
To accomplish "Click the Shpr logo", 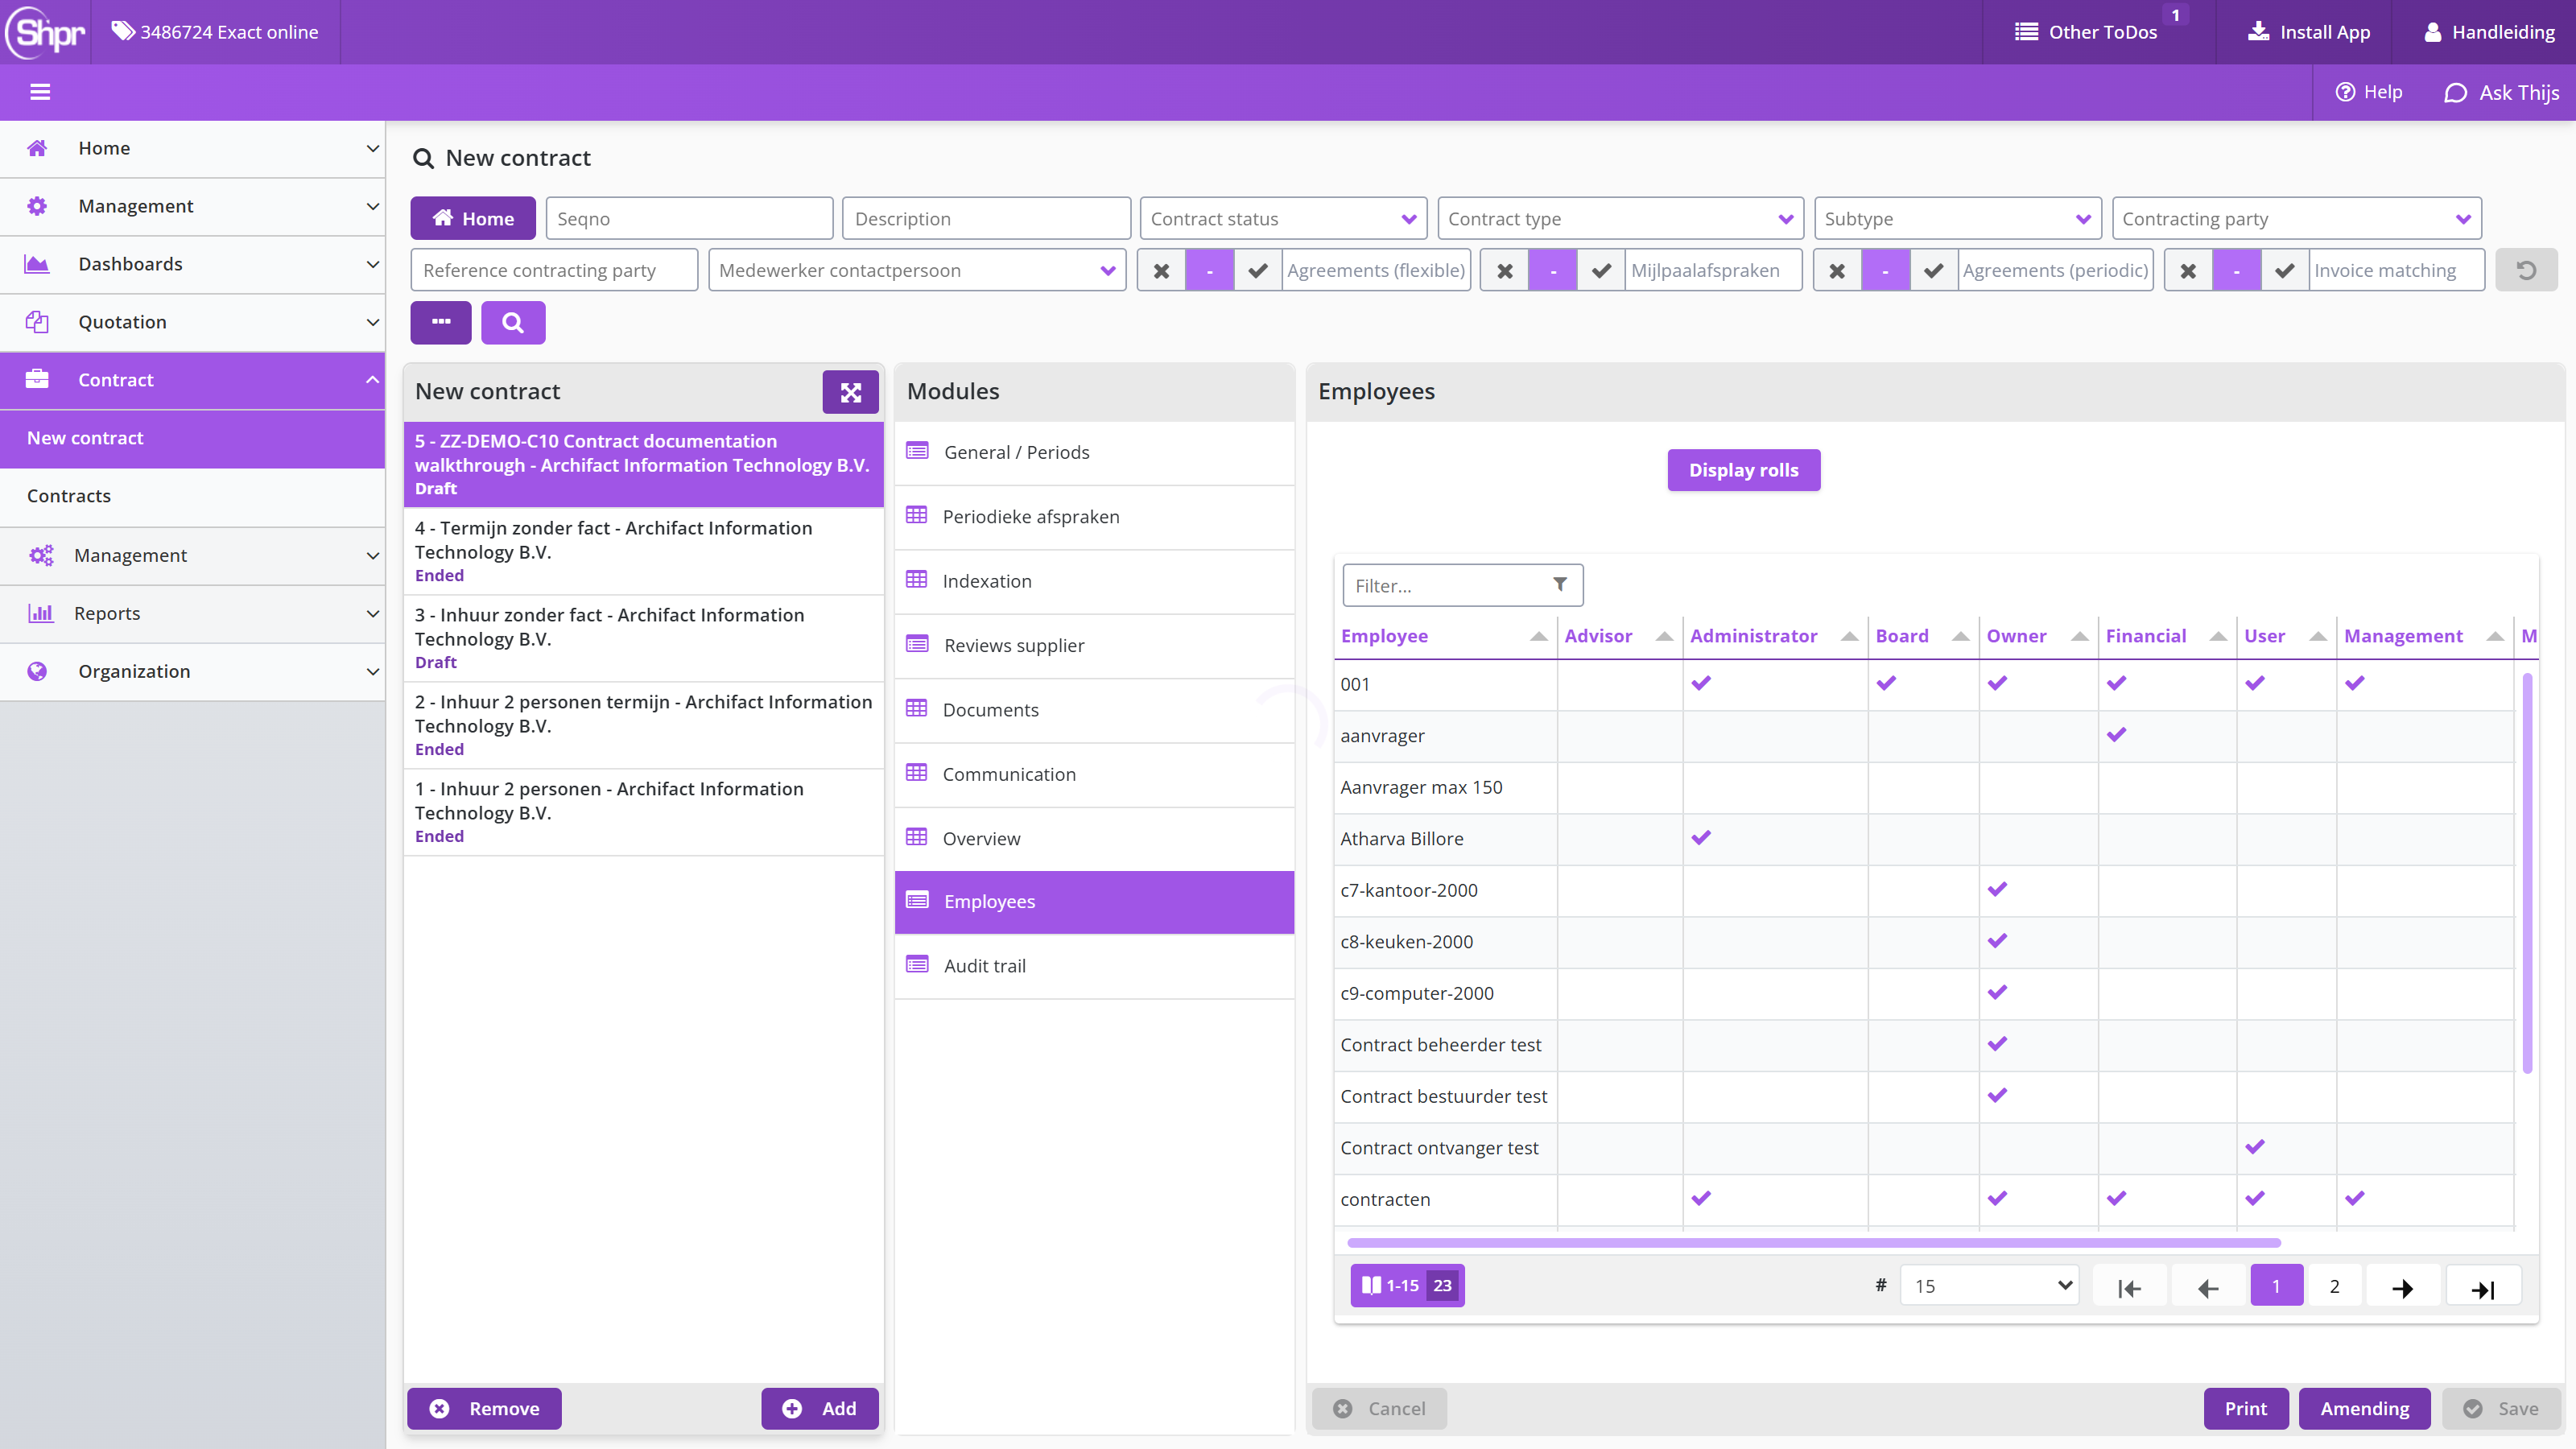I will tap(45, 32).
